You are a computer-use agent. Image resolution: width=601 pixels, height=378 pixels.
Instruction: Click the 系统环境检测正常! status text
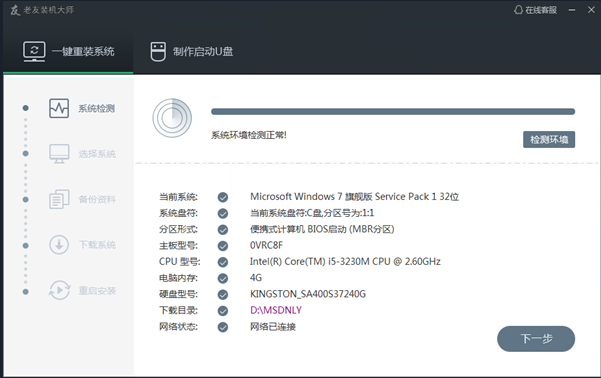pyautogui.click(x=249, y=135)
